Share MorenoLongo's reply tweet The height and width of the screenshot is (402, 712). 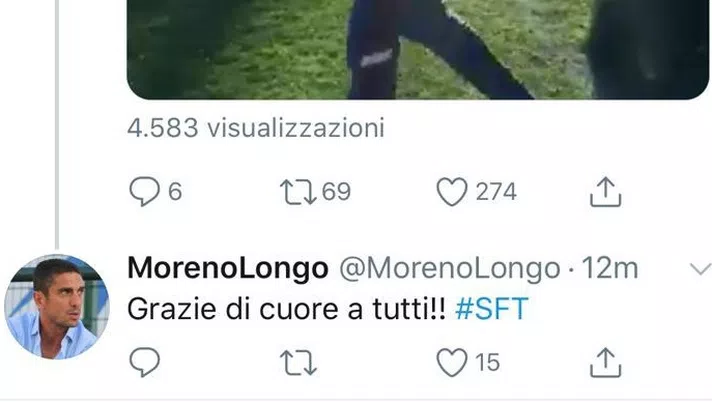click(605, 362)
